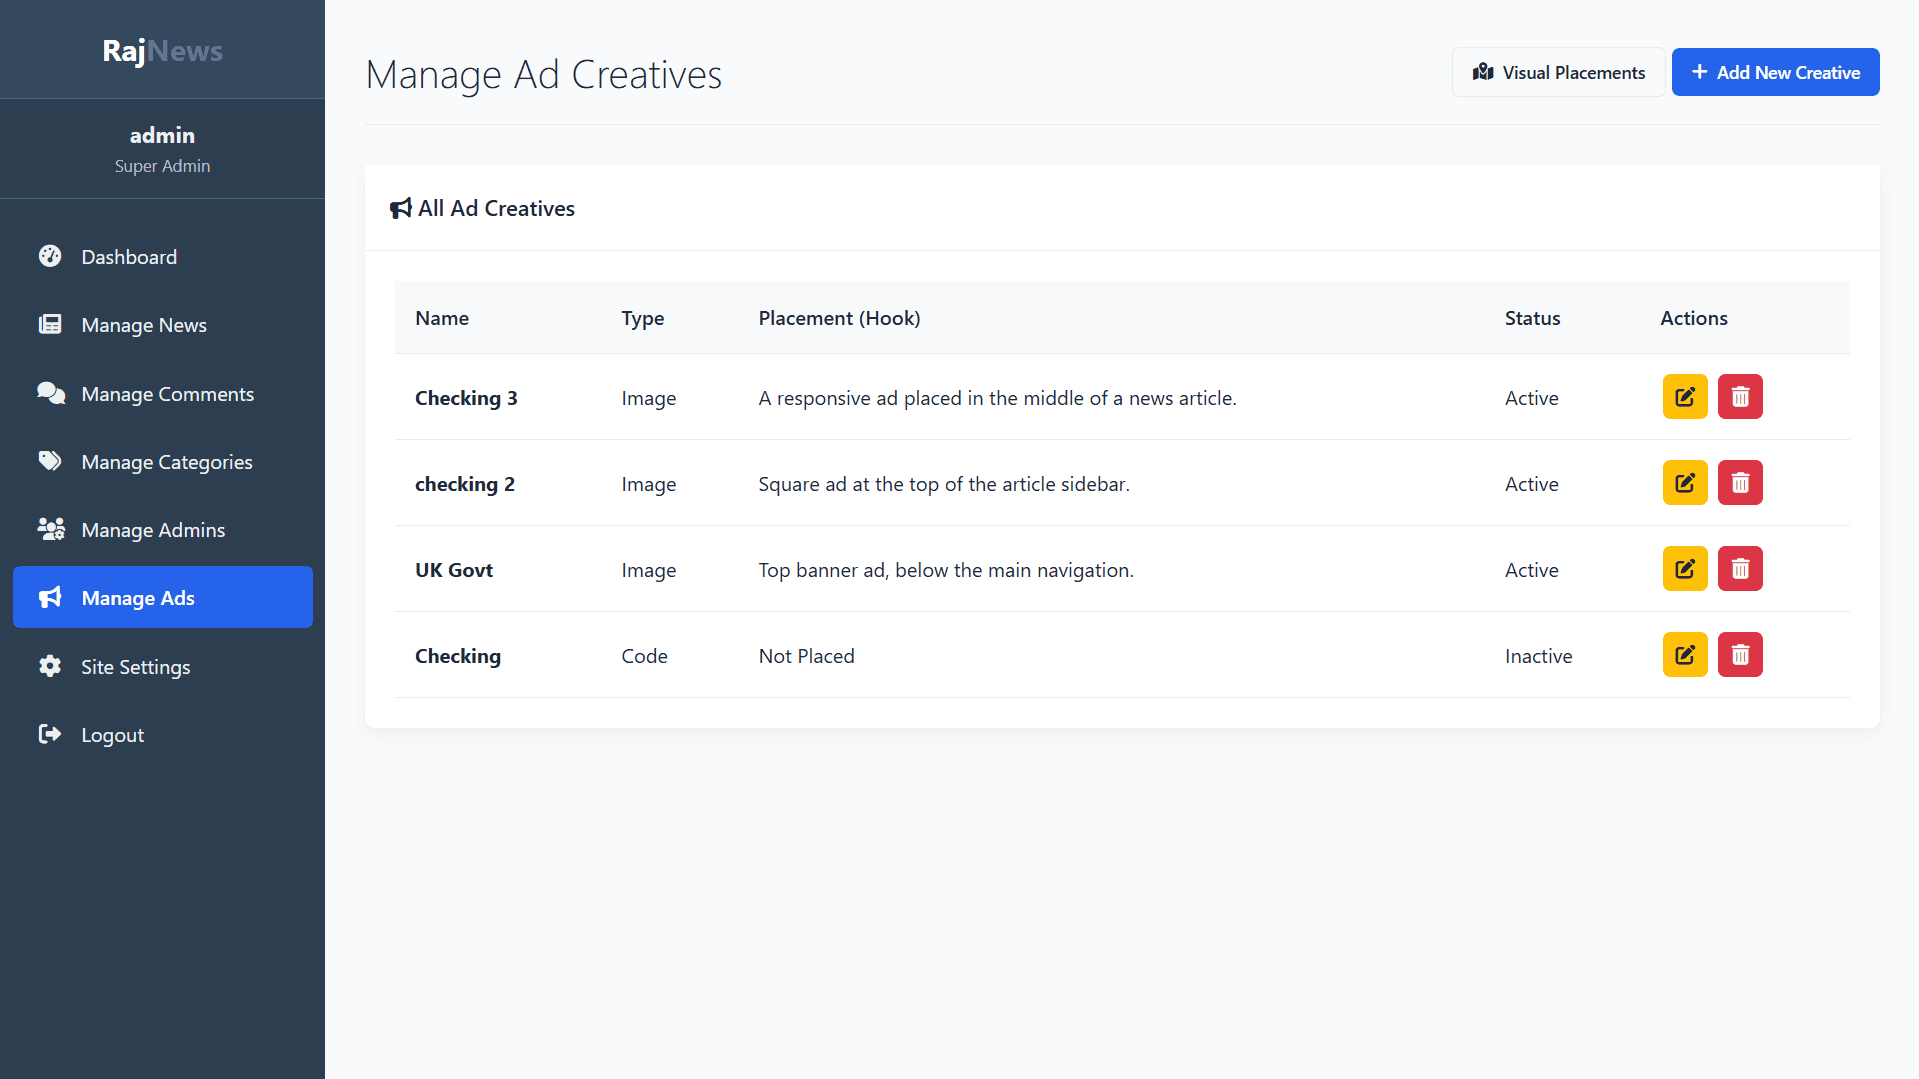
Task: Navigate to Manage Categories
Action: [x=166, y=462]
